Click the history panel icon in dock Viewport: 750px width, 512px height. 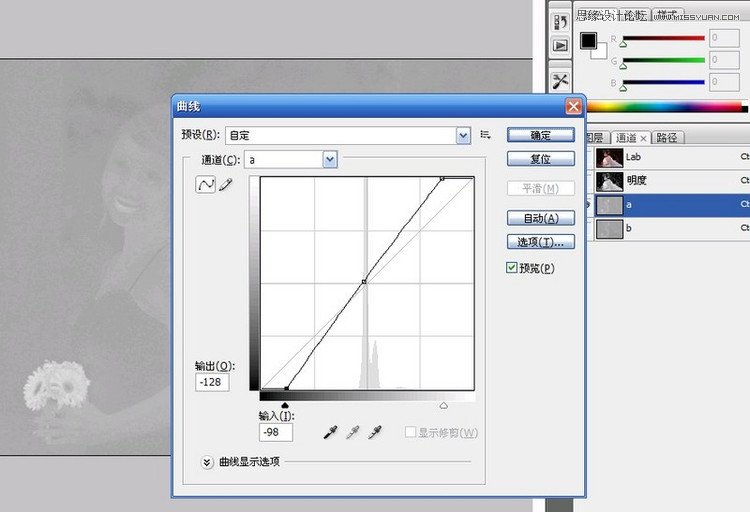[560, 22]
